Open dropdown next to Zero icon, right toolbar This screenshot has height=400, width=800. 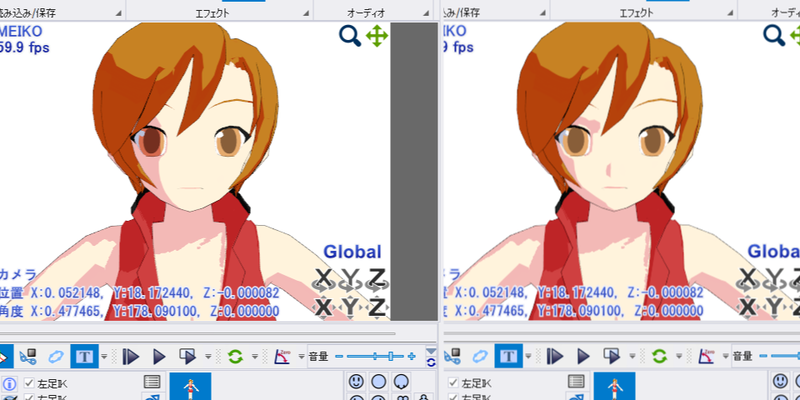coord(726,356)
